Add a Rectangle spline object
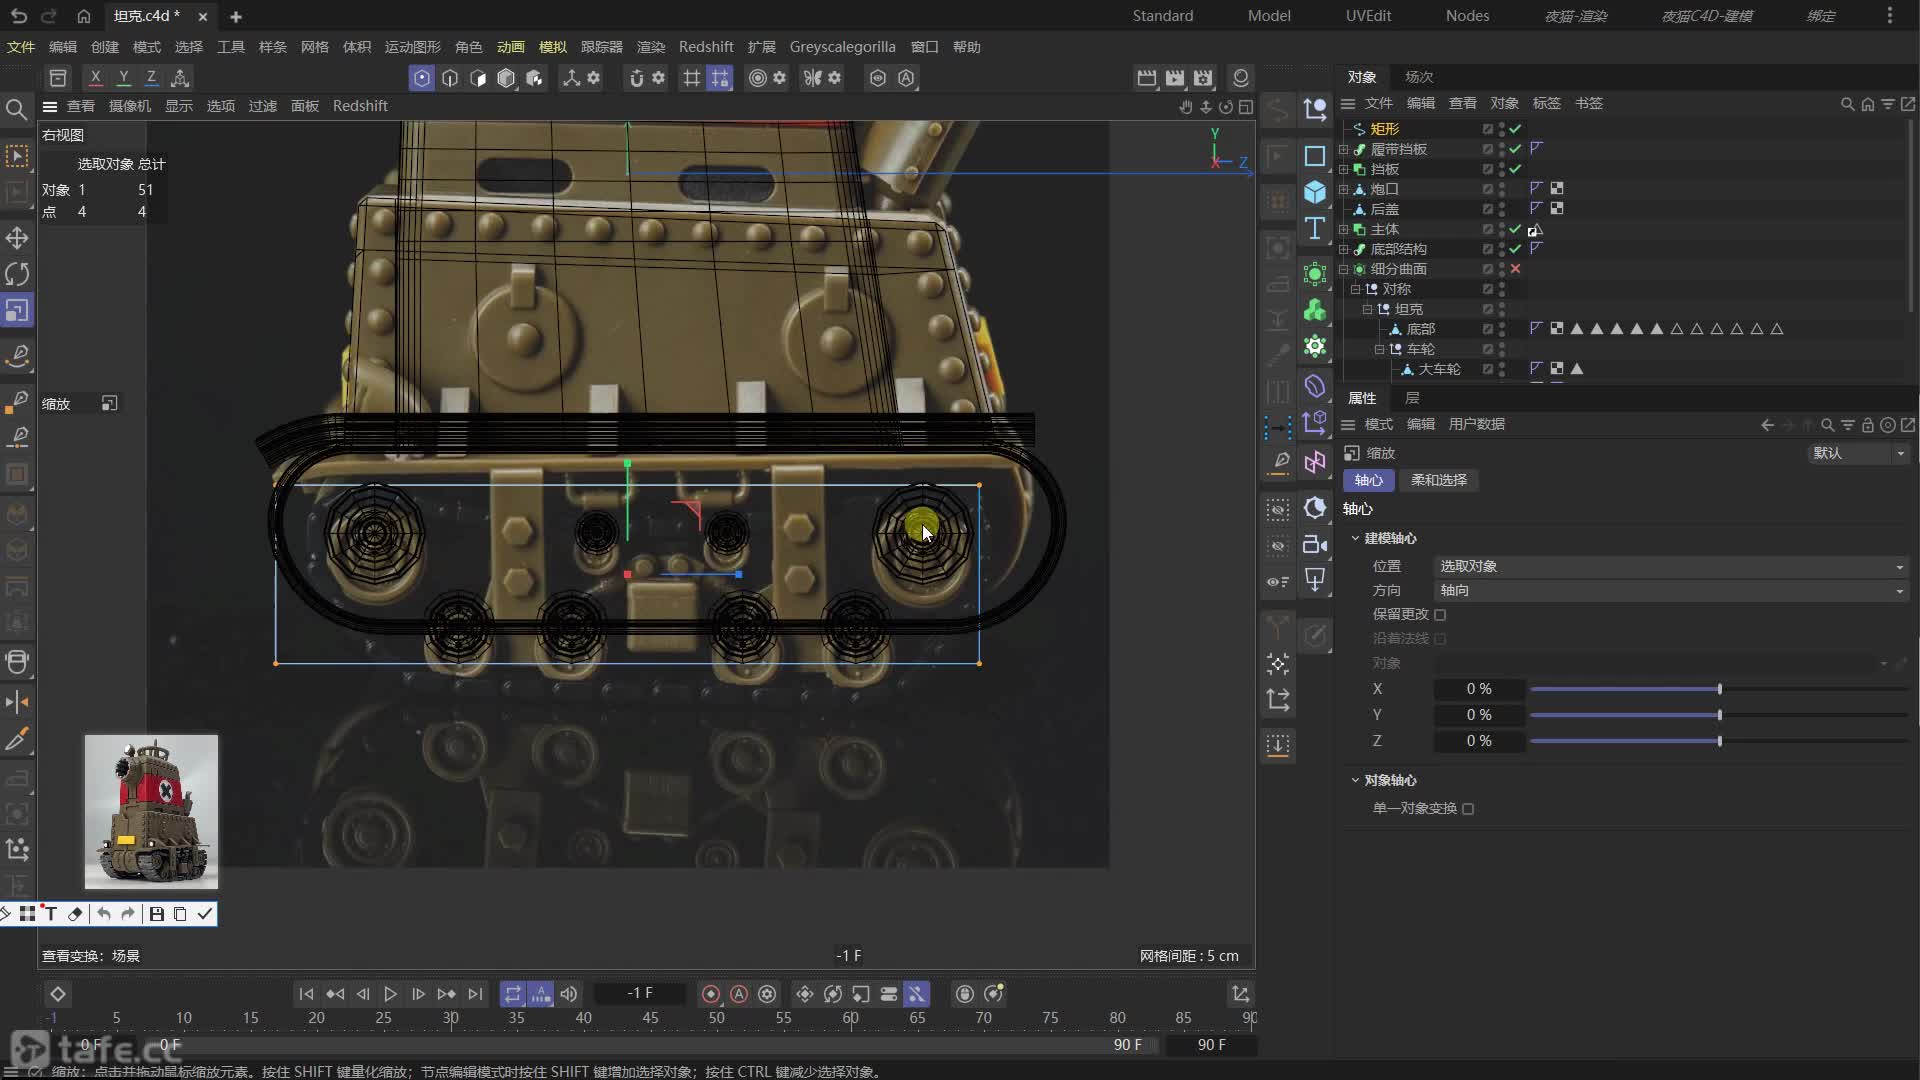 click(x=1315, y=156)
